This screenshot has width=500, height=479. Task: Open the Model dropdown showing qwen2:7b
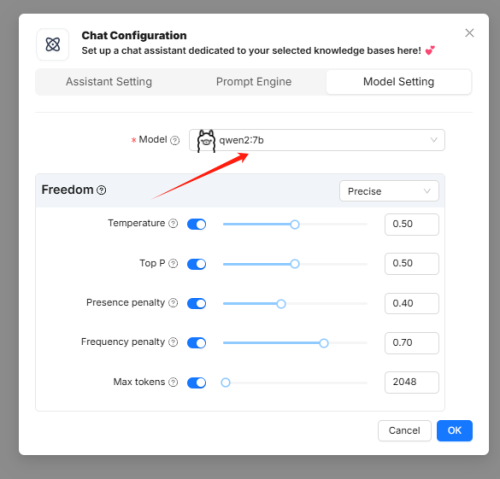click(317, 140)
